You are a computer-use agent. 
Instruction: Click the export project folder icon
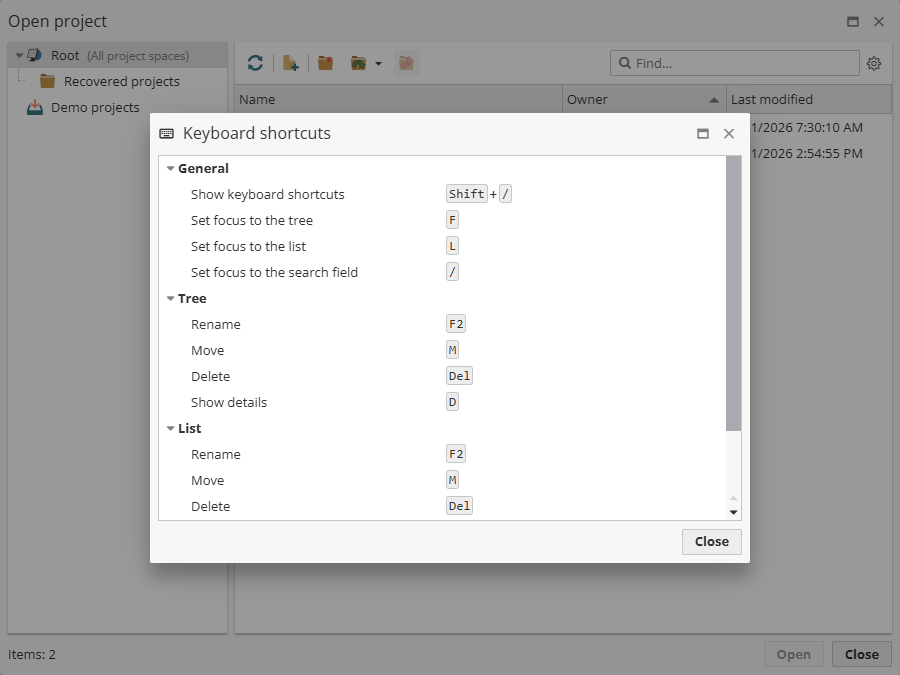click(406, 62)
